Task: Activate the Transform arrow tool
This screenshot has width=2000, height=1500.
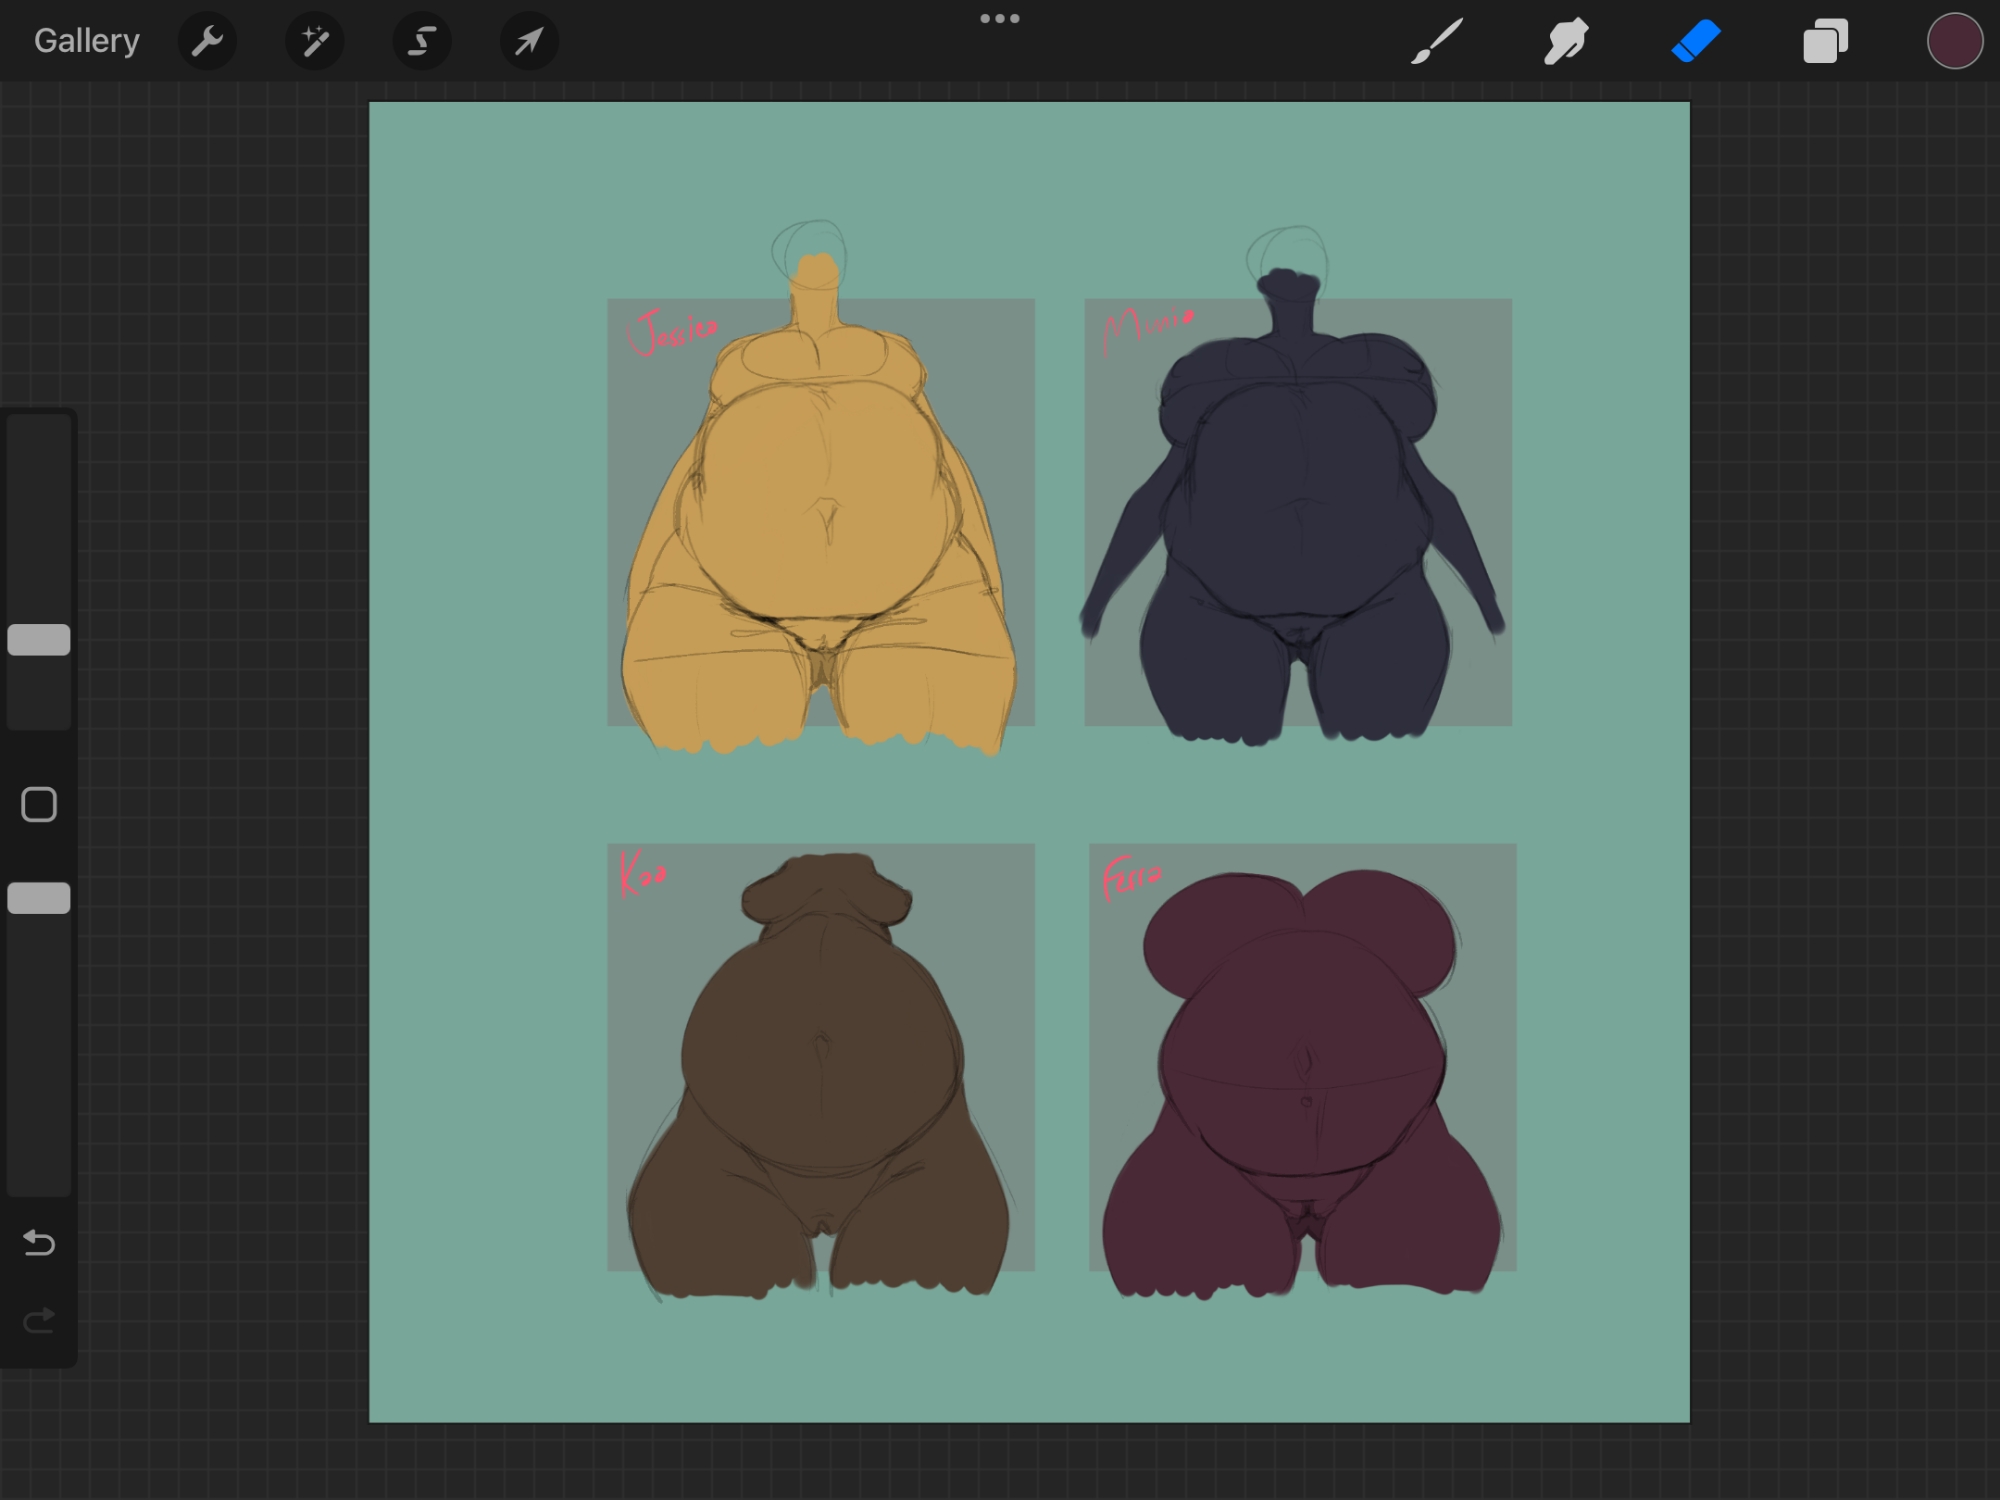Action: 529,41
